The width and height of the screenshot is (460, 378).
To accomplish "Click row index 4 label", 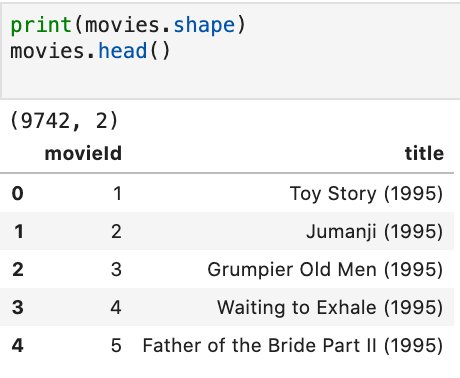I will 18,346.
